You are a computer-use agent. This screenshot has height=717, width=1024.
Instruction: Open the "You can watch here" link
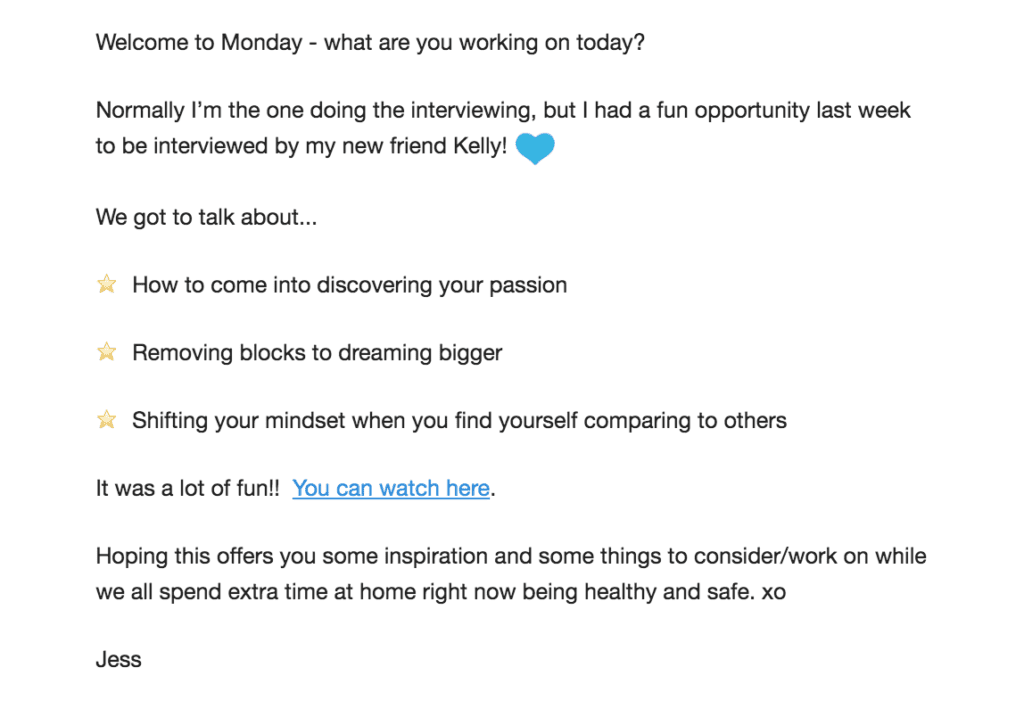point(391,488)
